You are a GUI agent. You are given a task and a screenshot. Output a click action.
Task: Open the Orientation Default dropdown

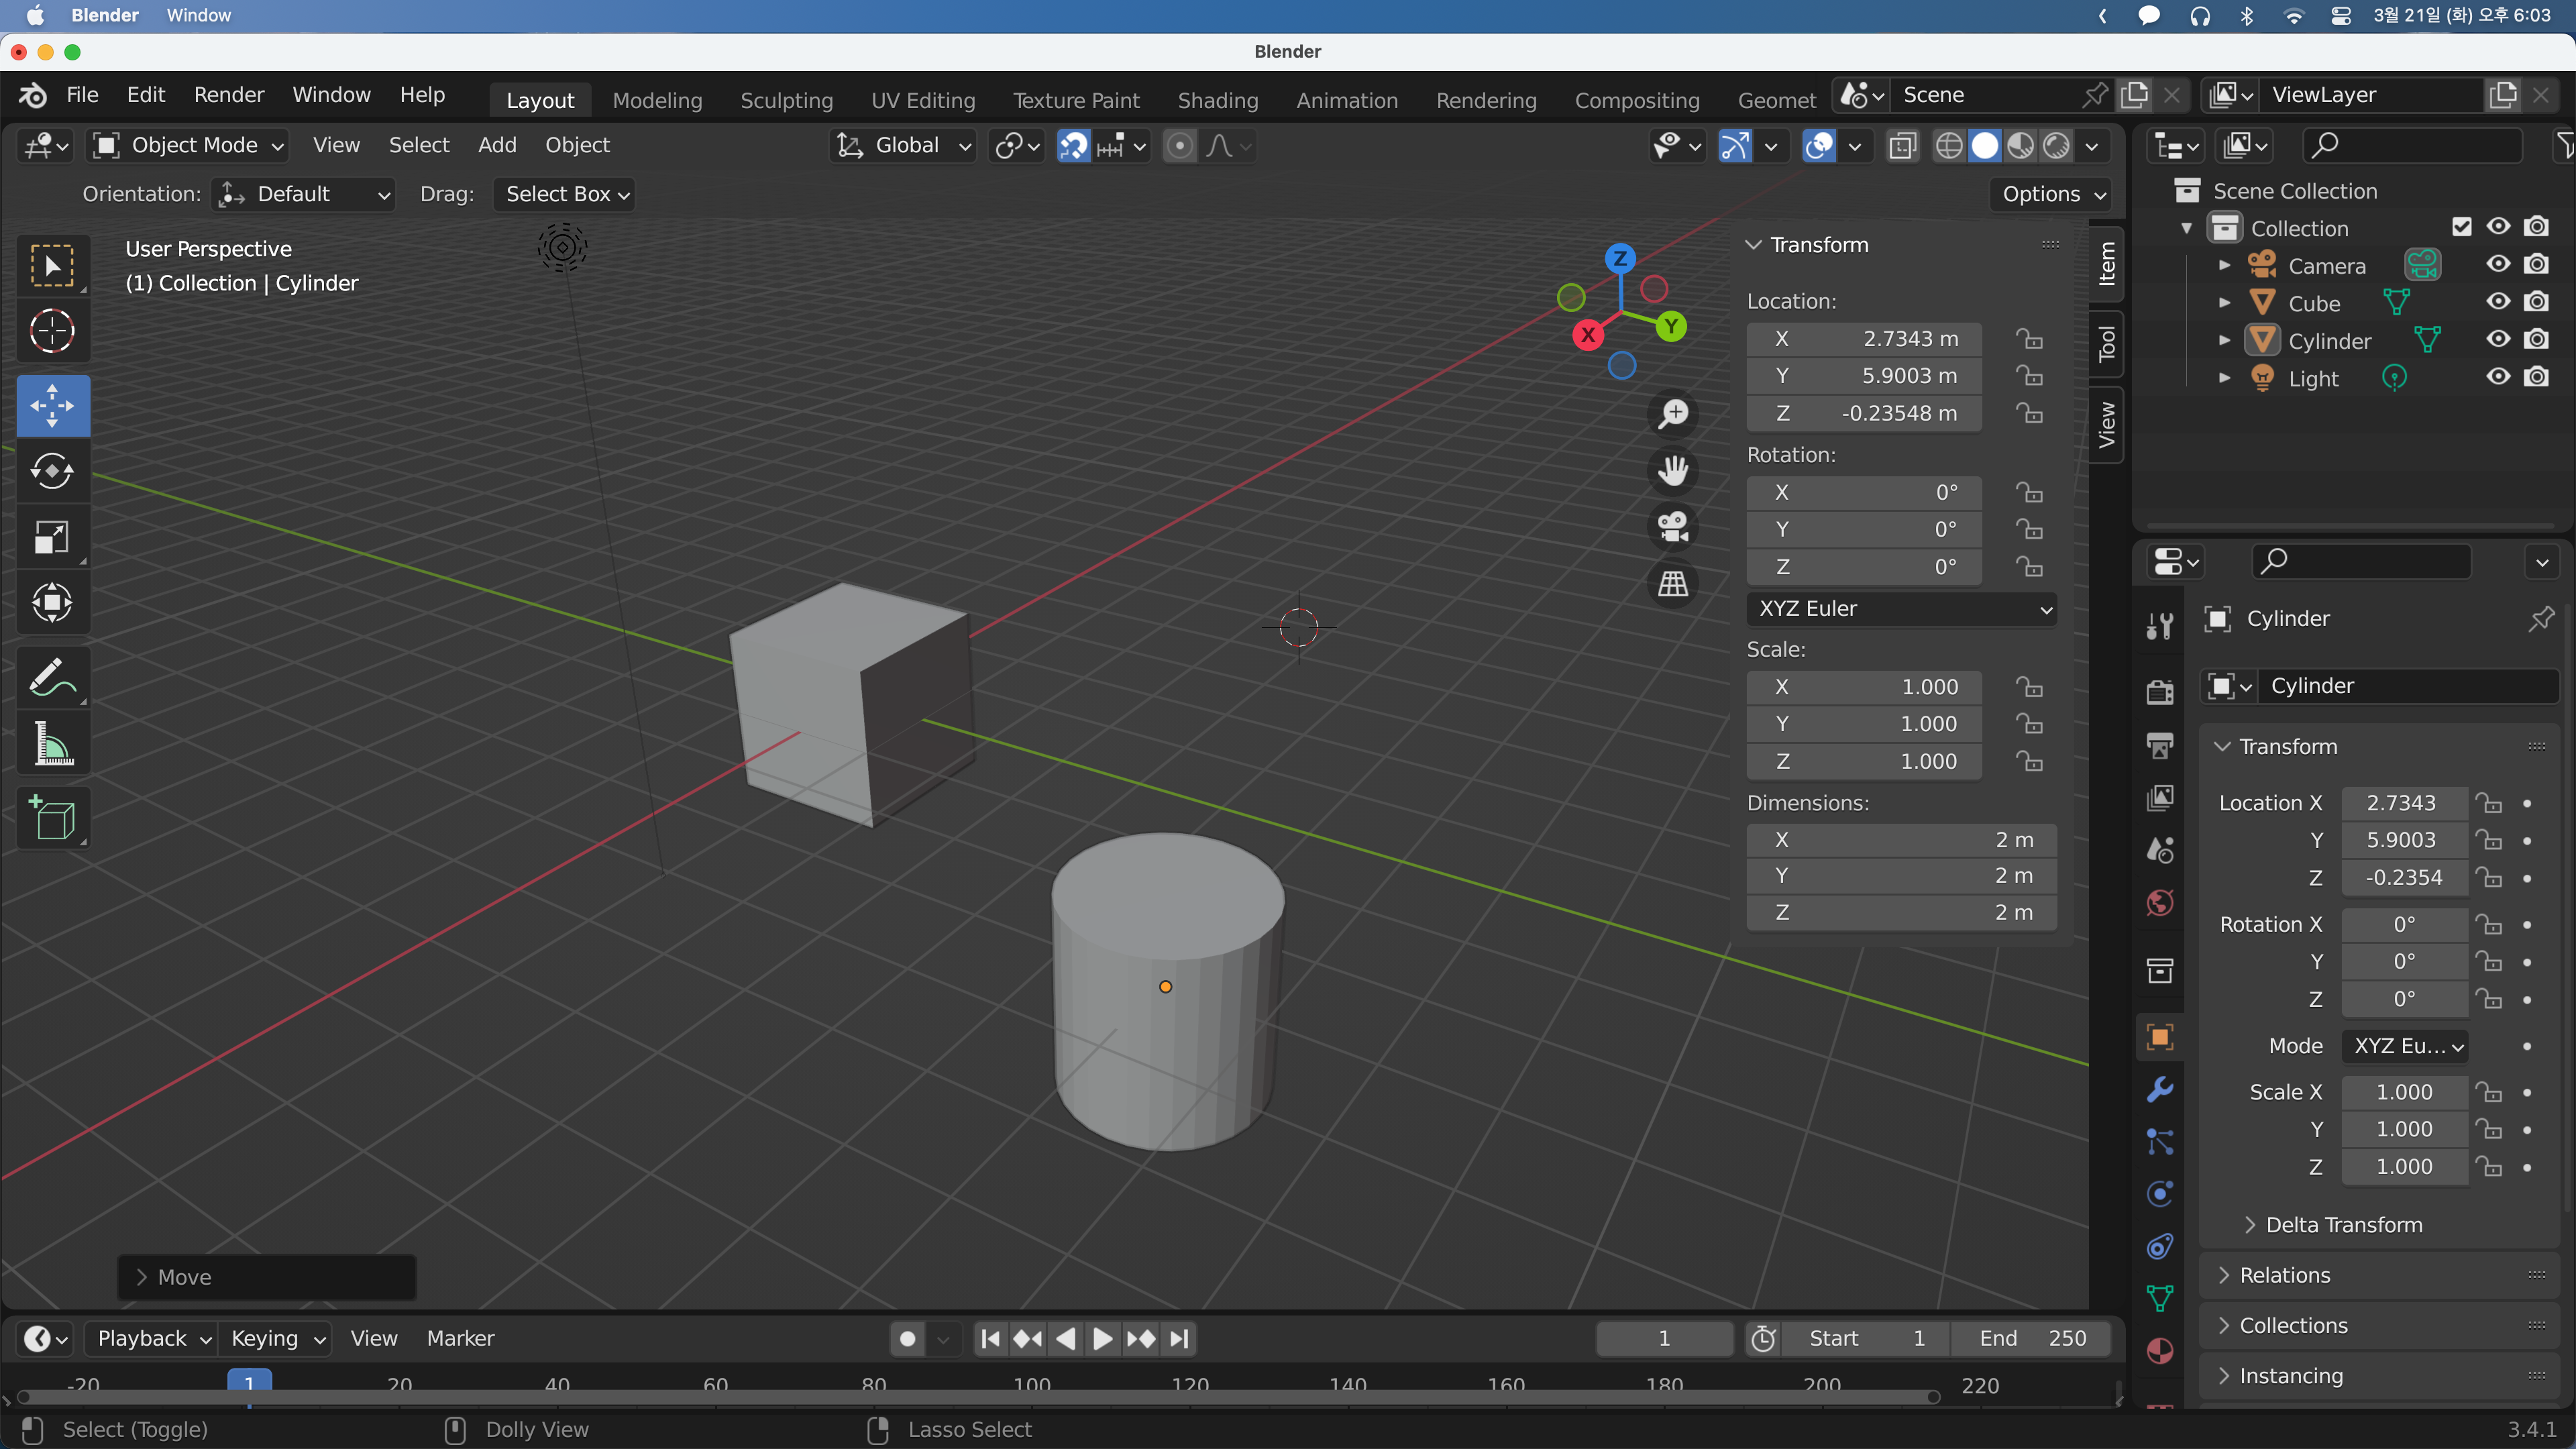click(x=304, y=194)
